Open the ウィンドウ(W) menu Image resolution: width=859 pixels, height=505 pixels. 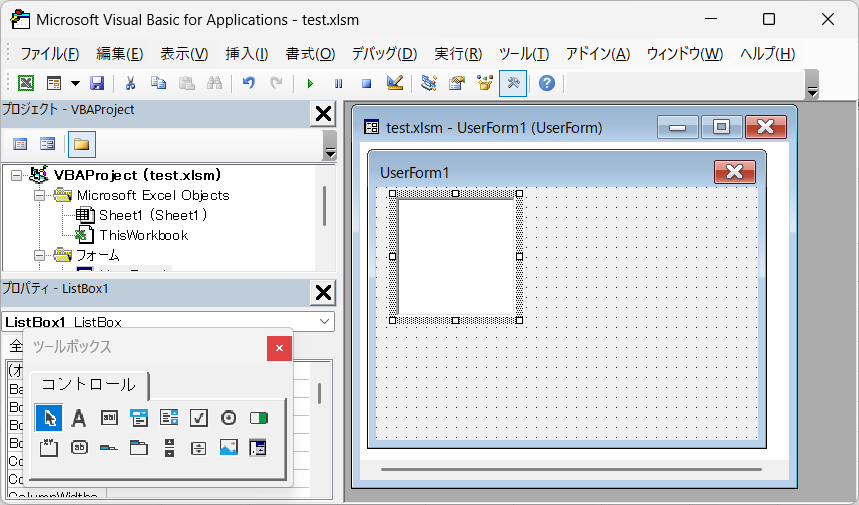pos(685,54)
